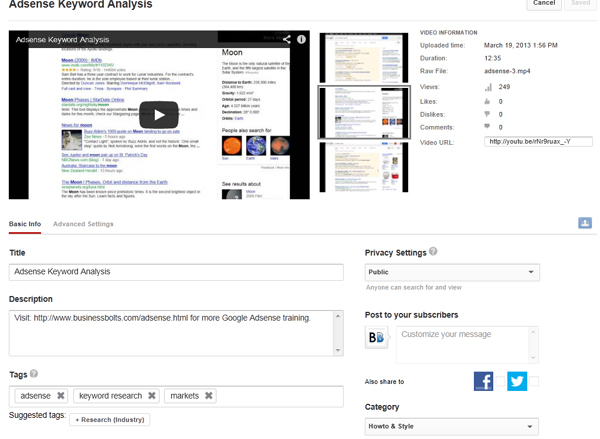
Task: Tick the Facebook share checkbox
Action: tap(500, 381)
